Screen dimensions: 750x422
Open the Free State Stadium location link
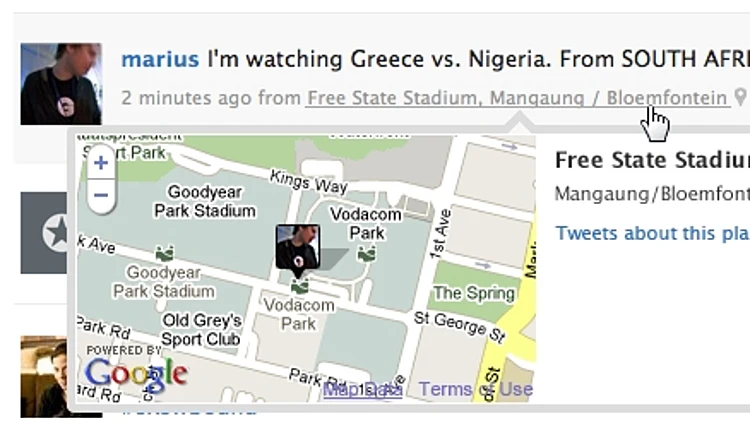(517, 98)
